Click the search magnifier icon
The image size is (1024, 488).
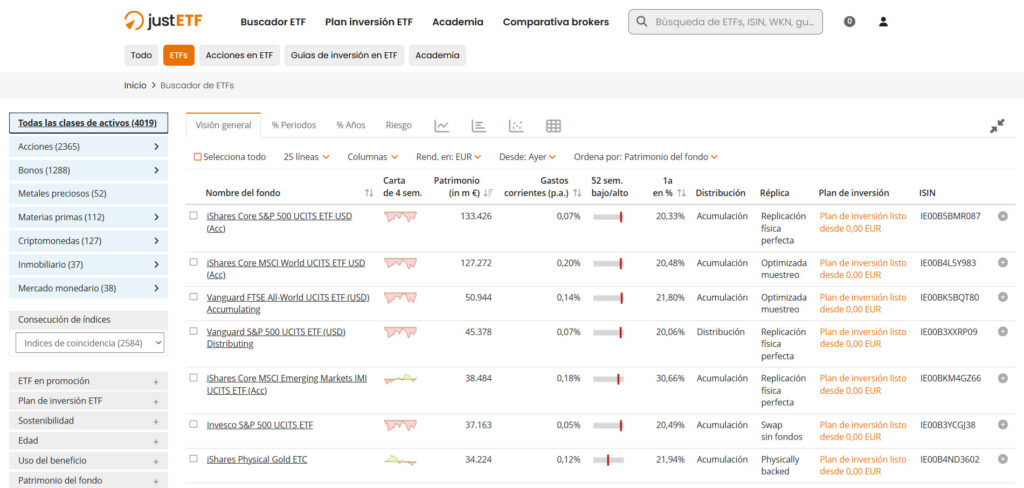pyautogui.click(x=641, y=22)
